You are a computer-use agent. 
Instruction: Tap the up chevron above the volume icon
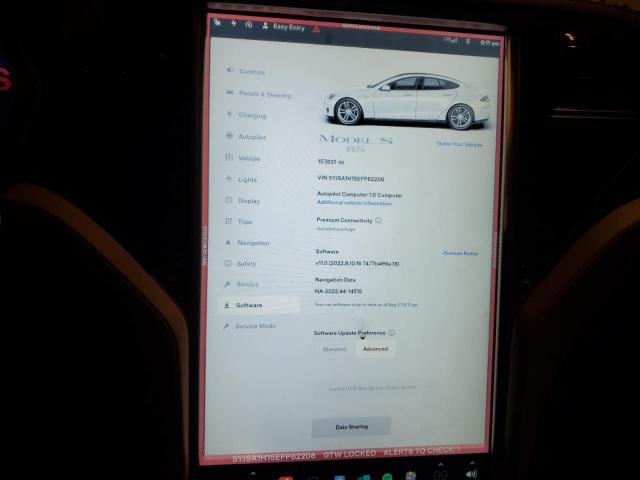tap(472, 463)
